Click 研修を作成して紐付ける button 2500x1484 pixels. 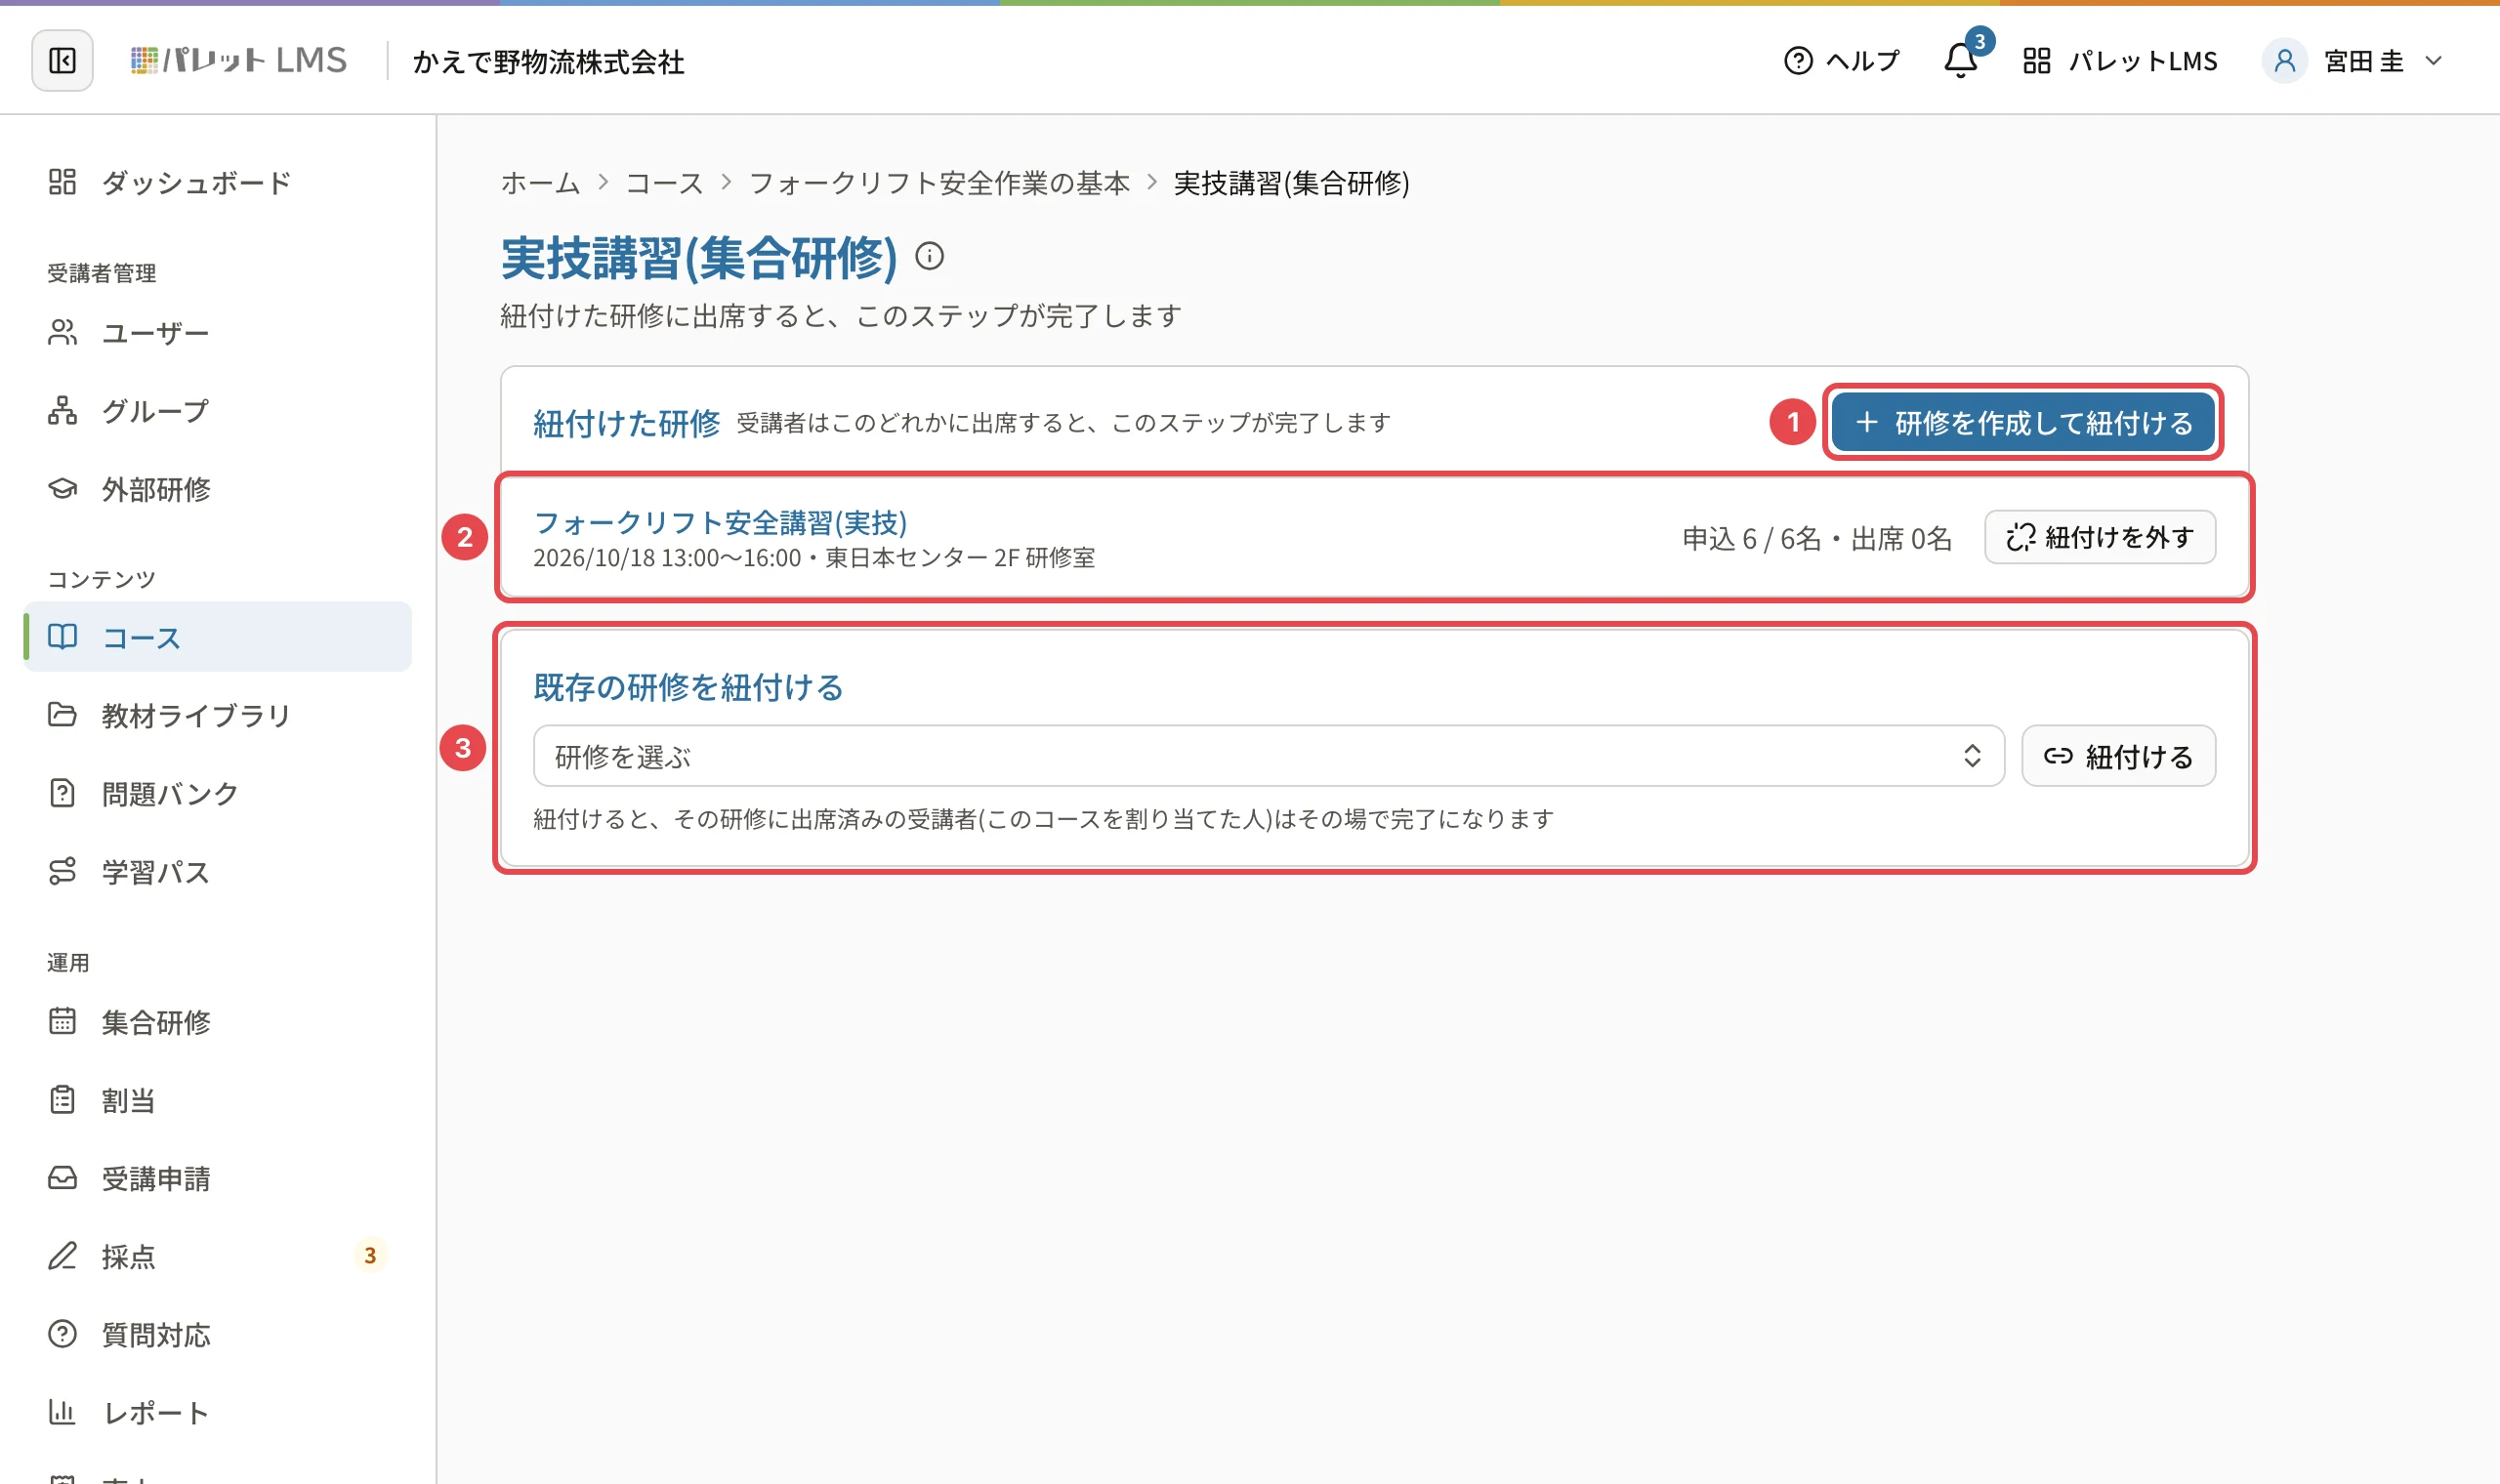point(2023,423)
